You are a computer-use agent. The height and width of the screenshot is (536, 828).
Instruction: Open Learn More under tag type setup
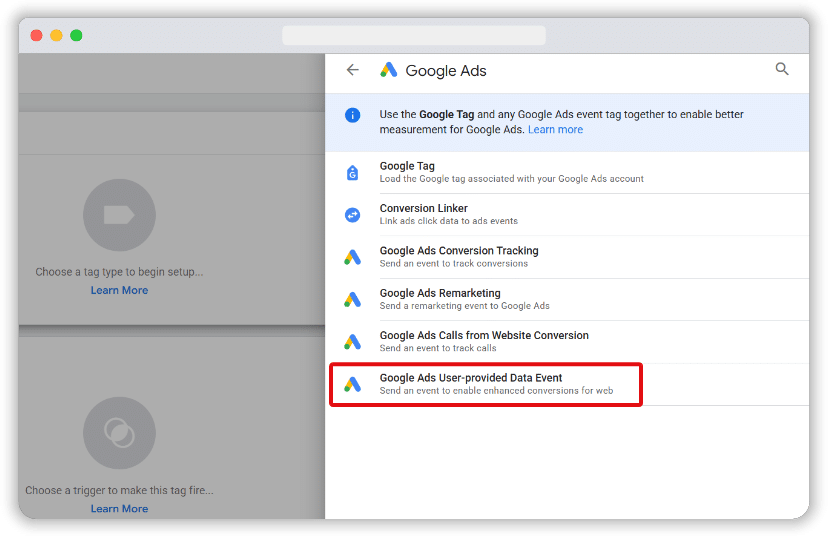119,290
